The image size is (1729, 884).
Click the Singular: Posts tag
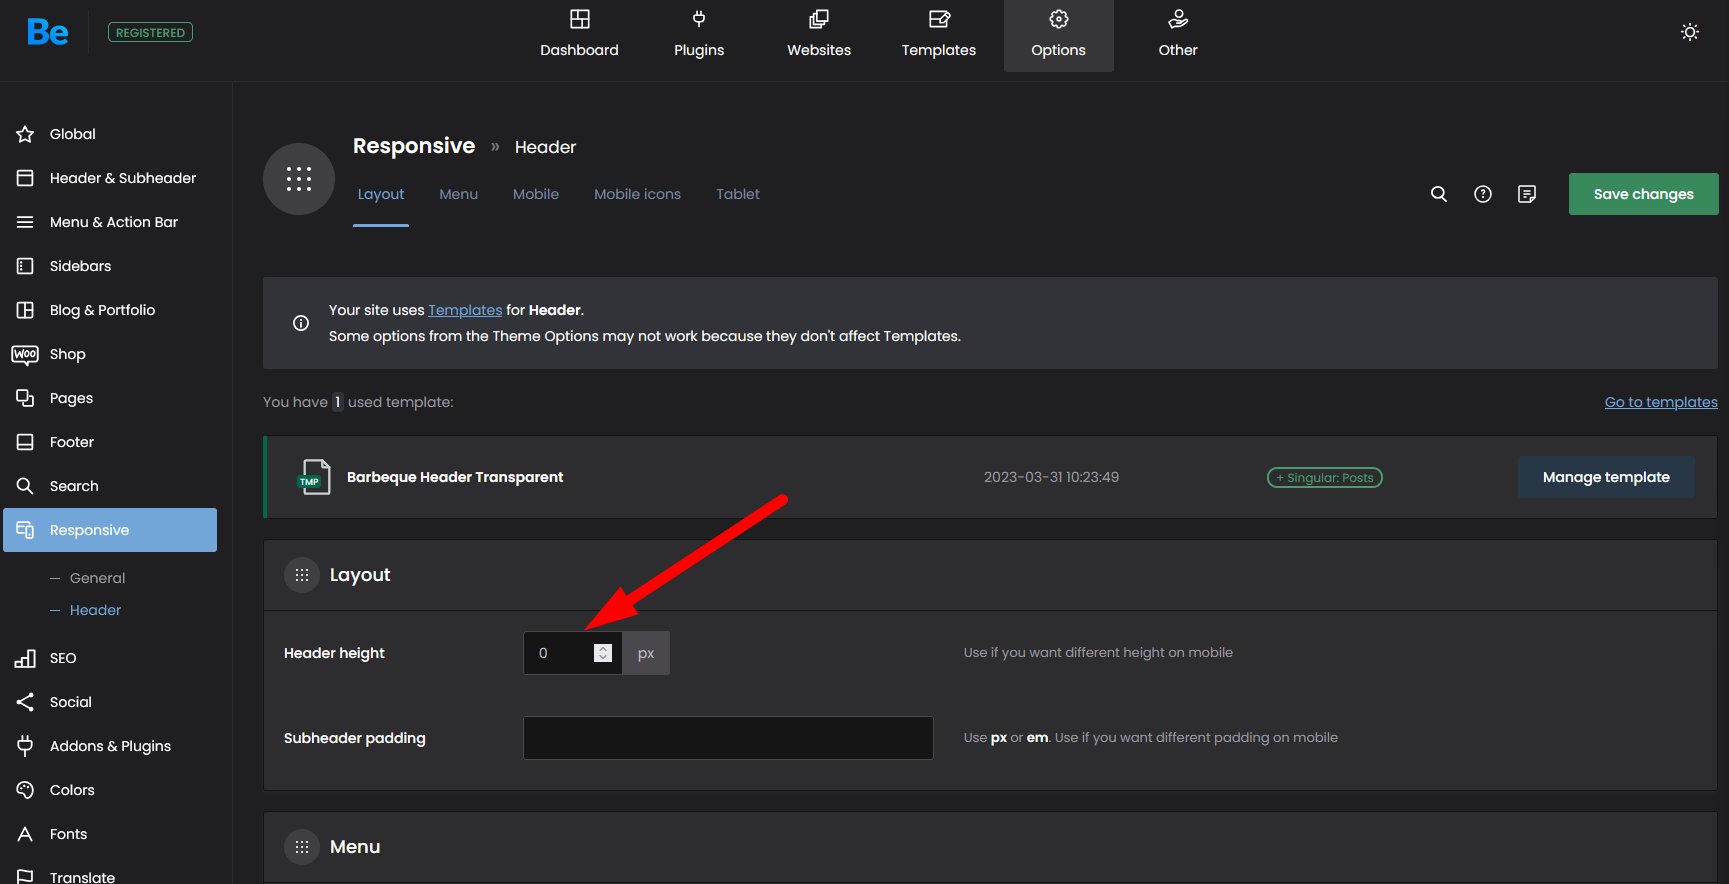(x=1325, y=478)
